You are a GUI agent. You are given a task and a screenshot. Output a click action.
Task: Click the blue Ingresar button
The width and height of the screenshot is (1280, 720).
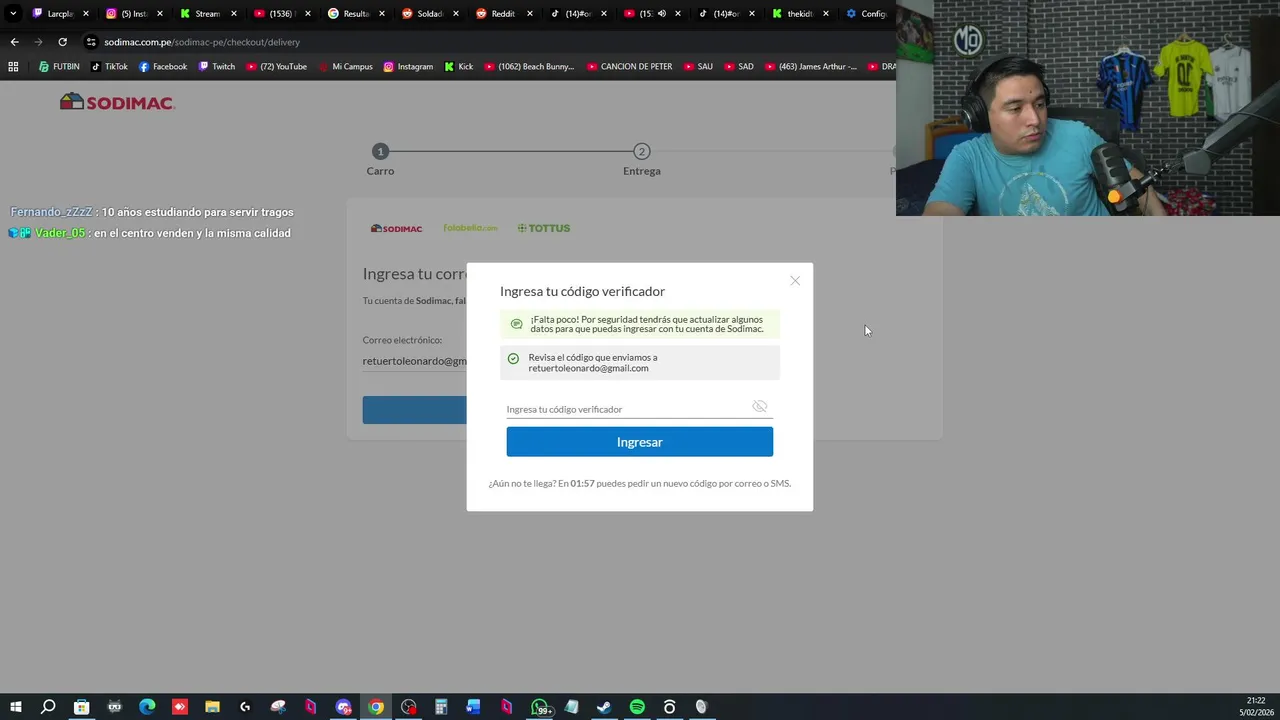(x=639, y=442)
